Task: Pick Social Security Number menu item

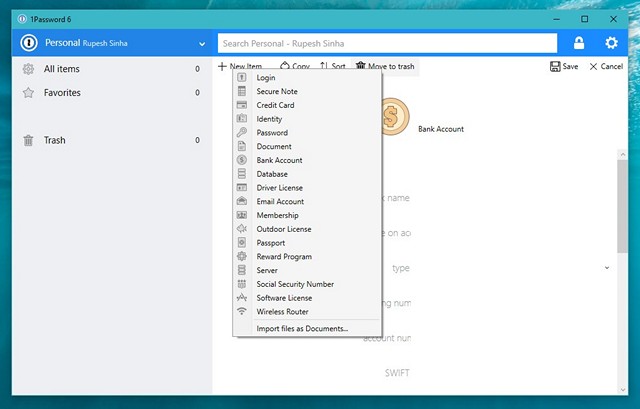Action: [295, 284]
